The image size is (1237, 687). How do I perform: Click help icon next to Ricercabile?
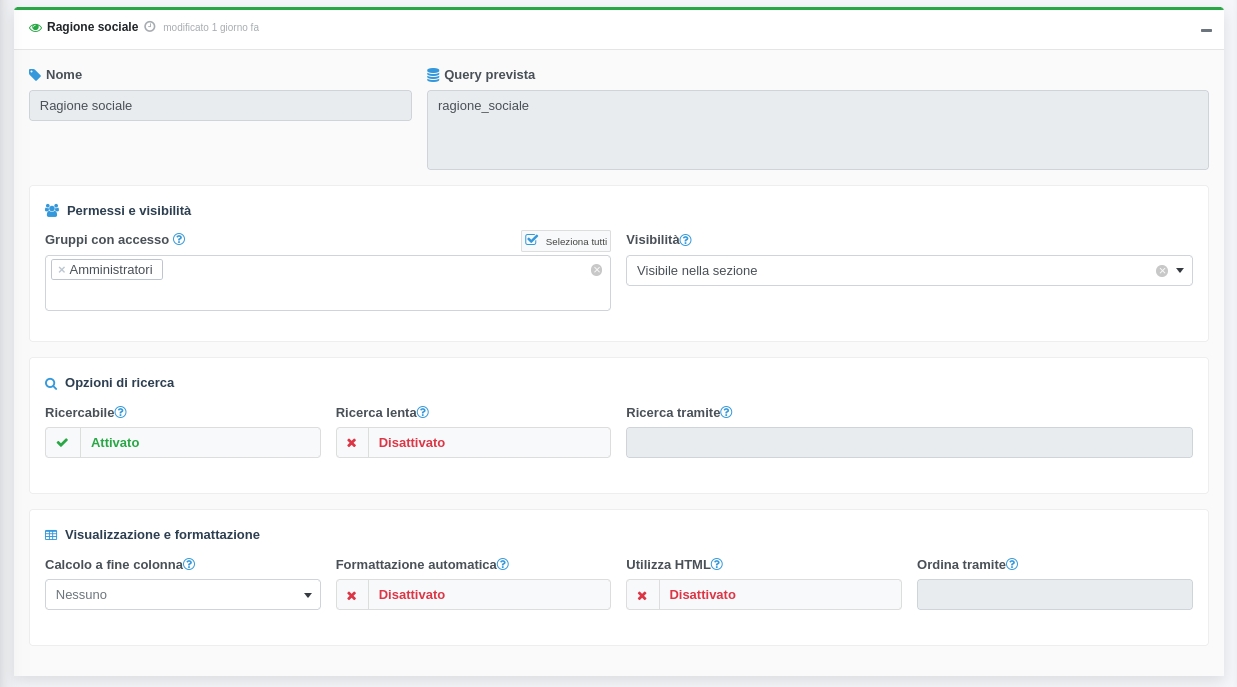click(121, 412)
